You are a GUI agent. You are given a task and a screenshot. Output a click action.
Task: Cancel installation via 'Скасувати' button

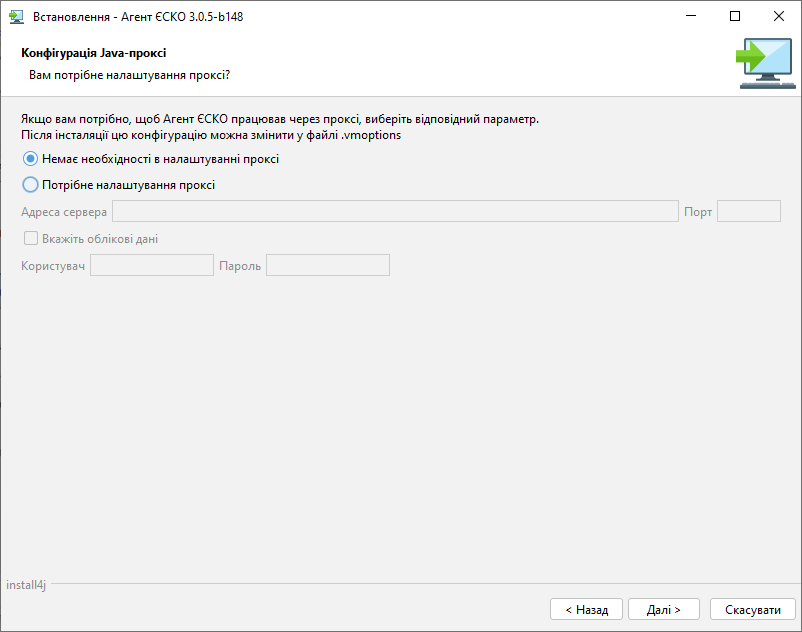coord(752,610)
